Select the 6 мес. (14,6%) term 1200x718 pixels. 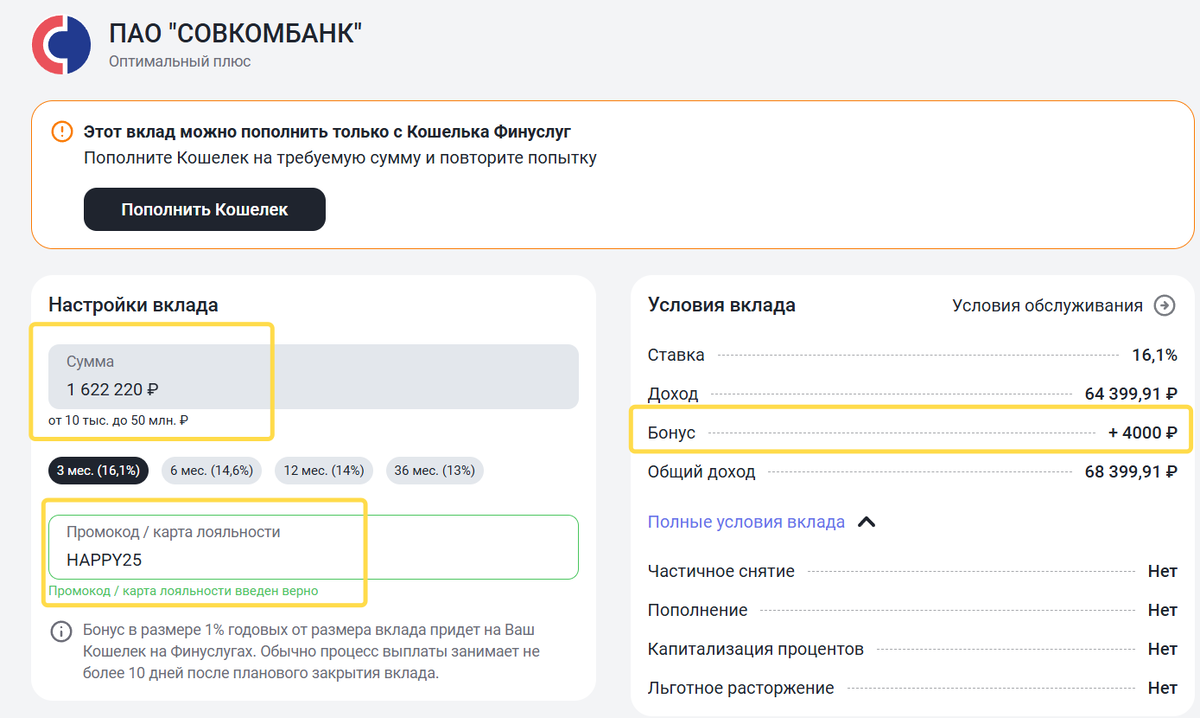(211, 470)
